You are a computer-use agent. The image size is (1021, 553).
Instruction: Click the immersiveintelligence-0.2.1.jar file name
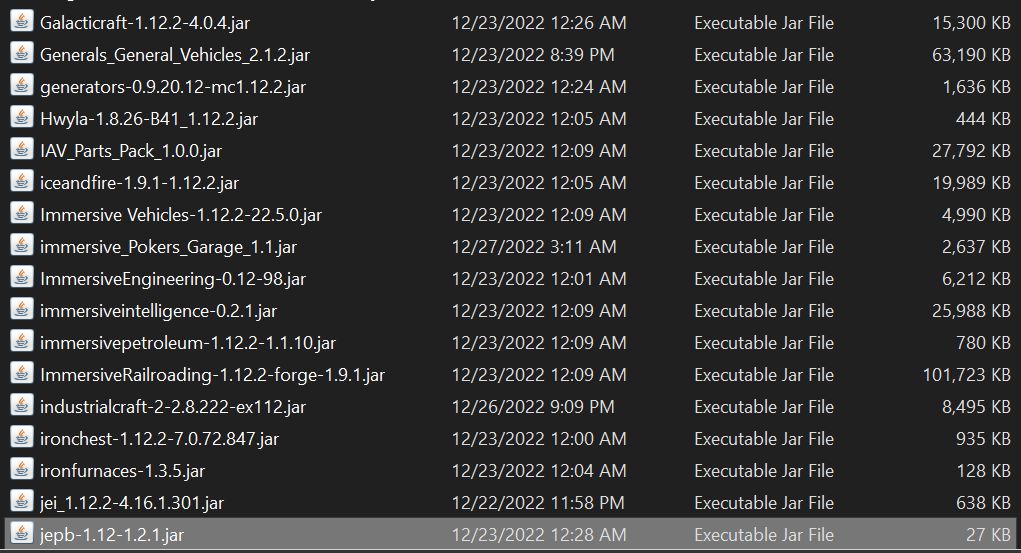tap(158, 311)
